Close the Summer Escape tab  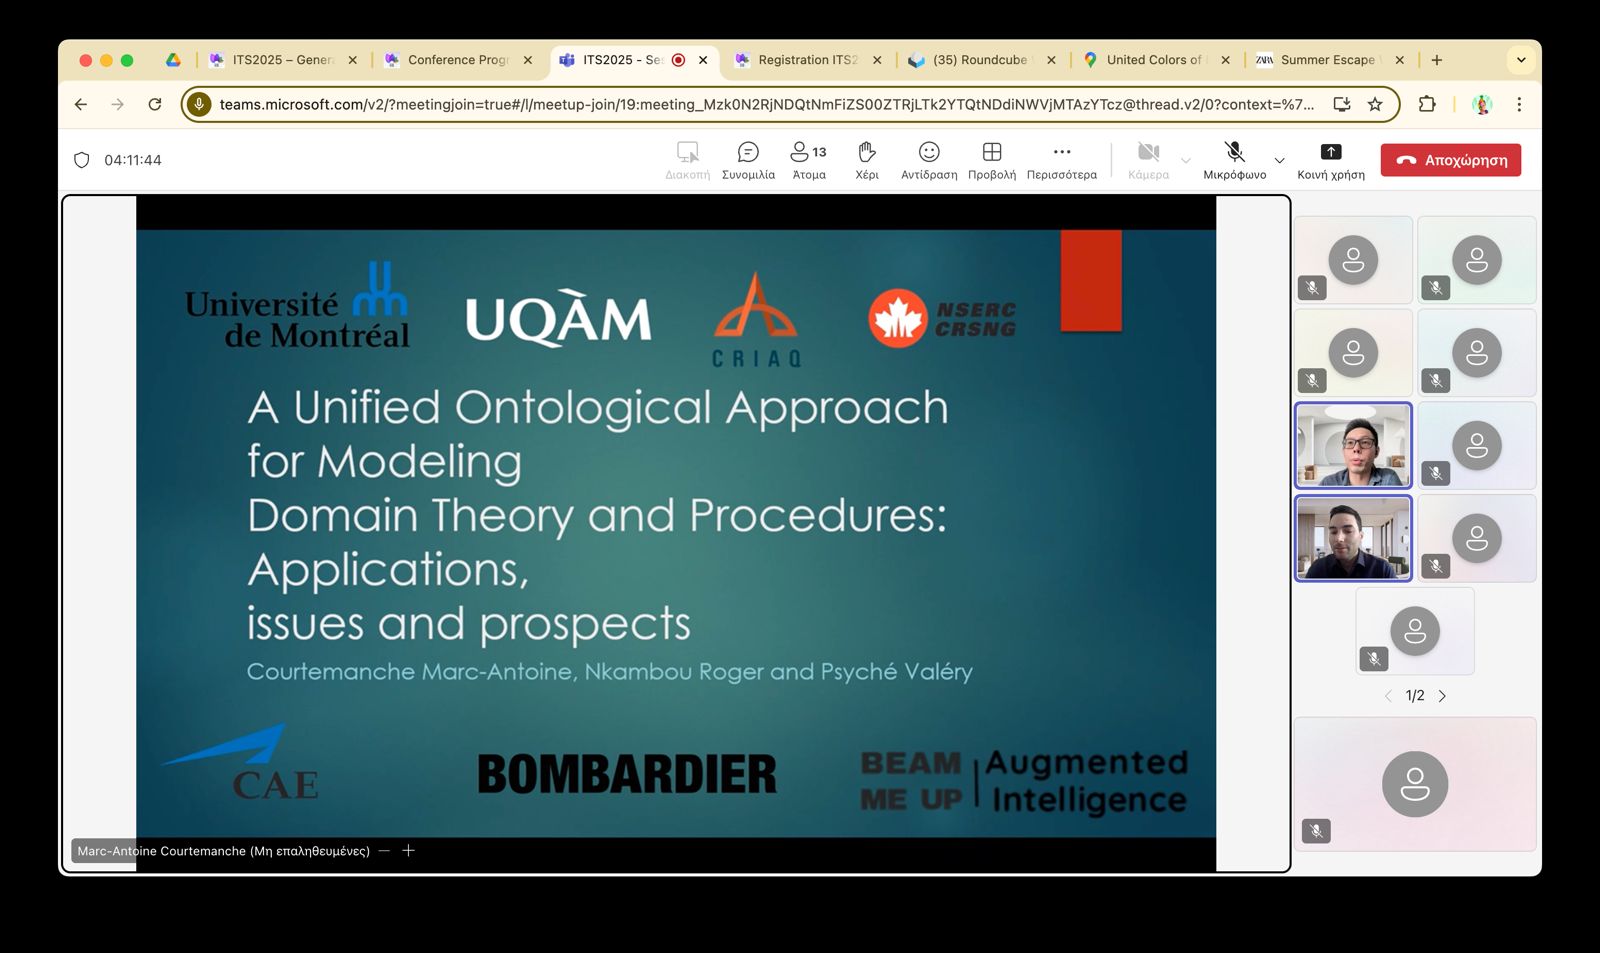click(1399, 60)
